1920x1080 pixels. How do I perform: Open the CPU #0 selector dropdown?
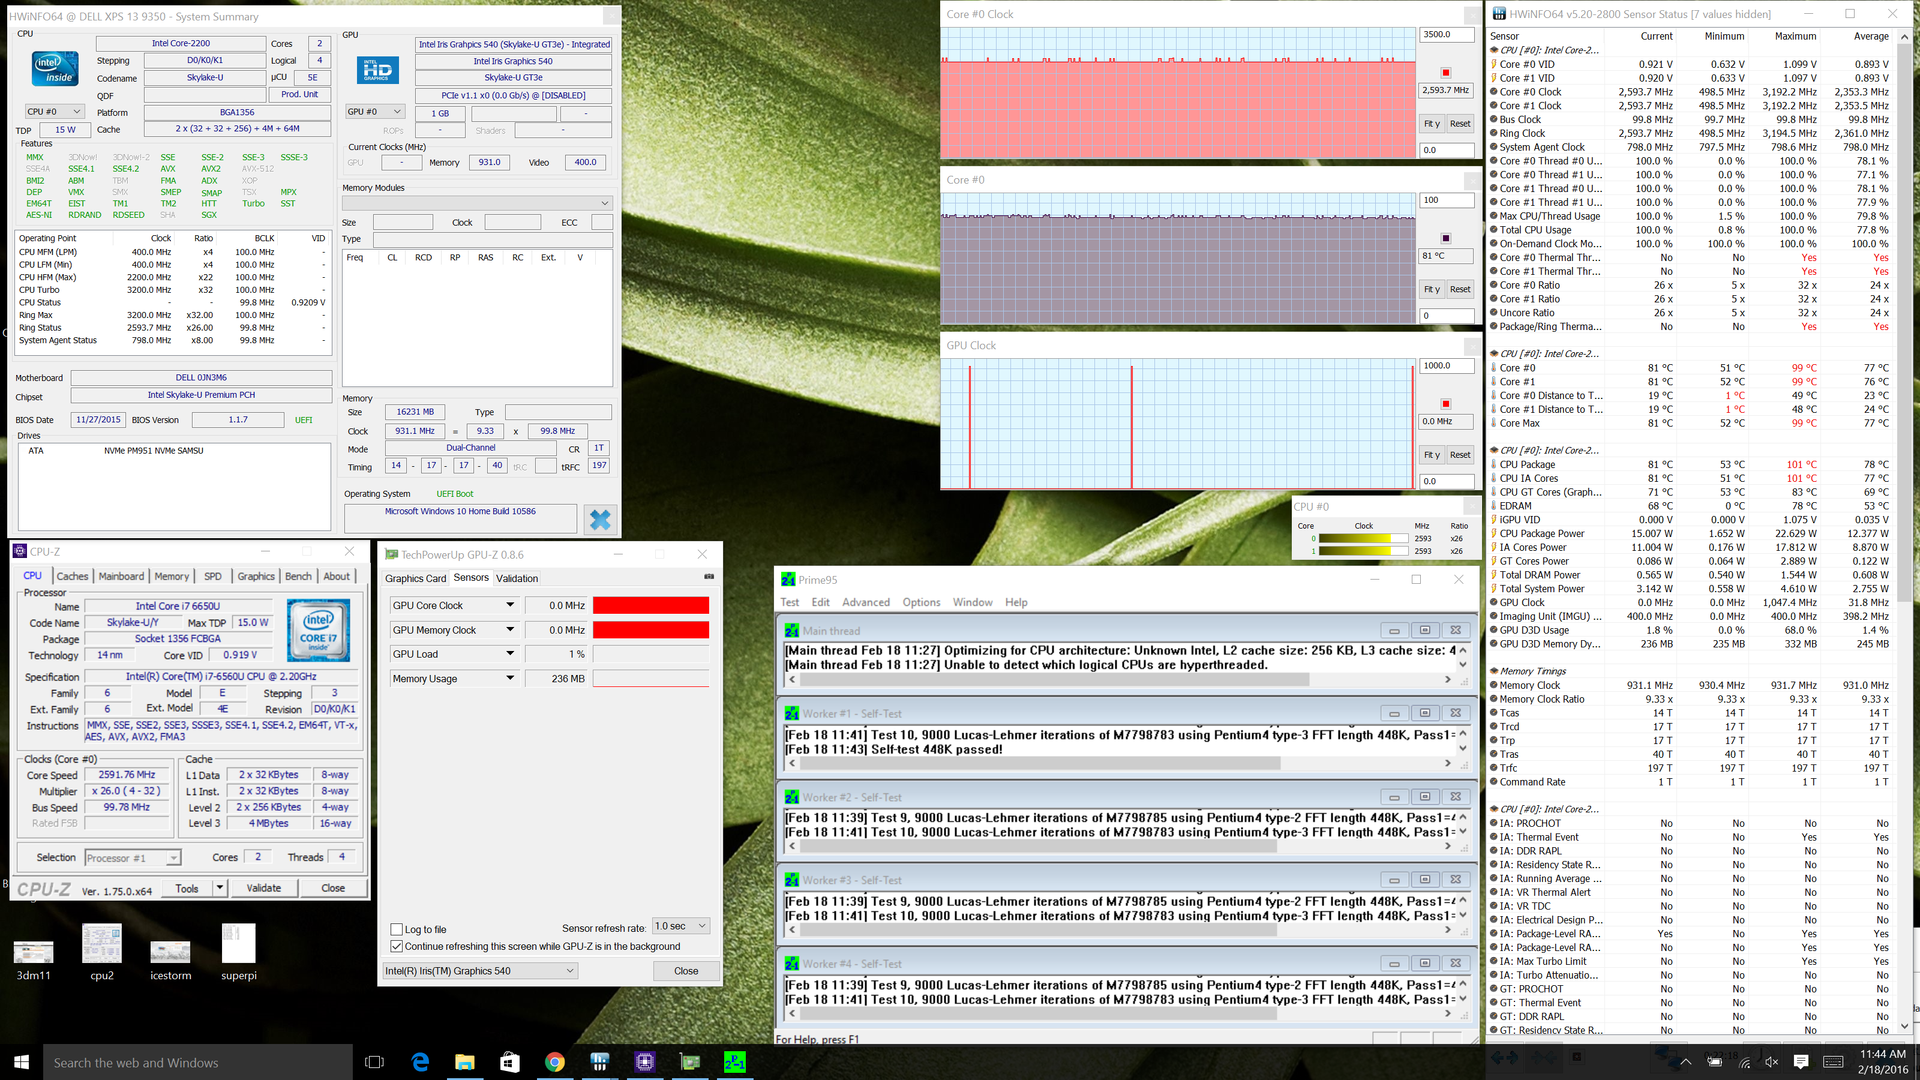coord(54,112)
